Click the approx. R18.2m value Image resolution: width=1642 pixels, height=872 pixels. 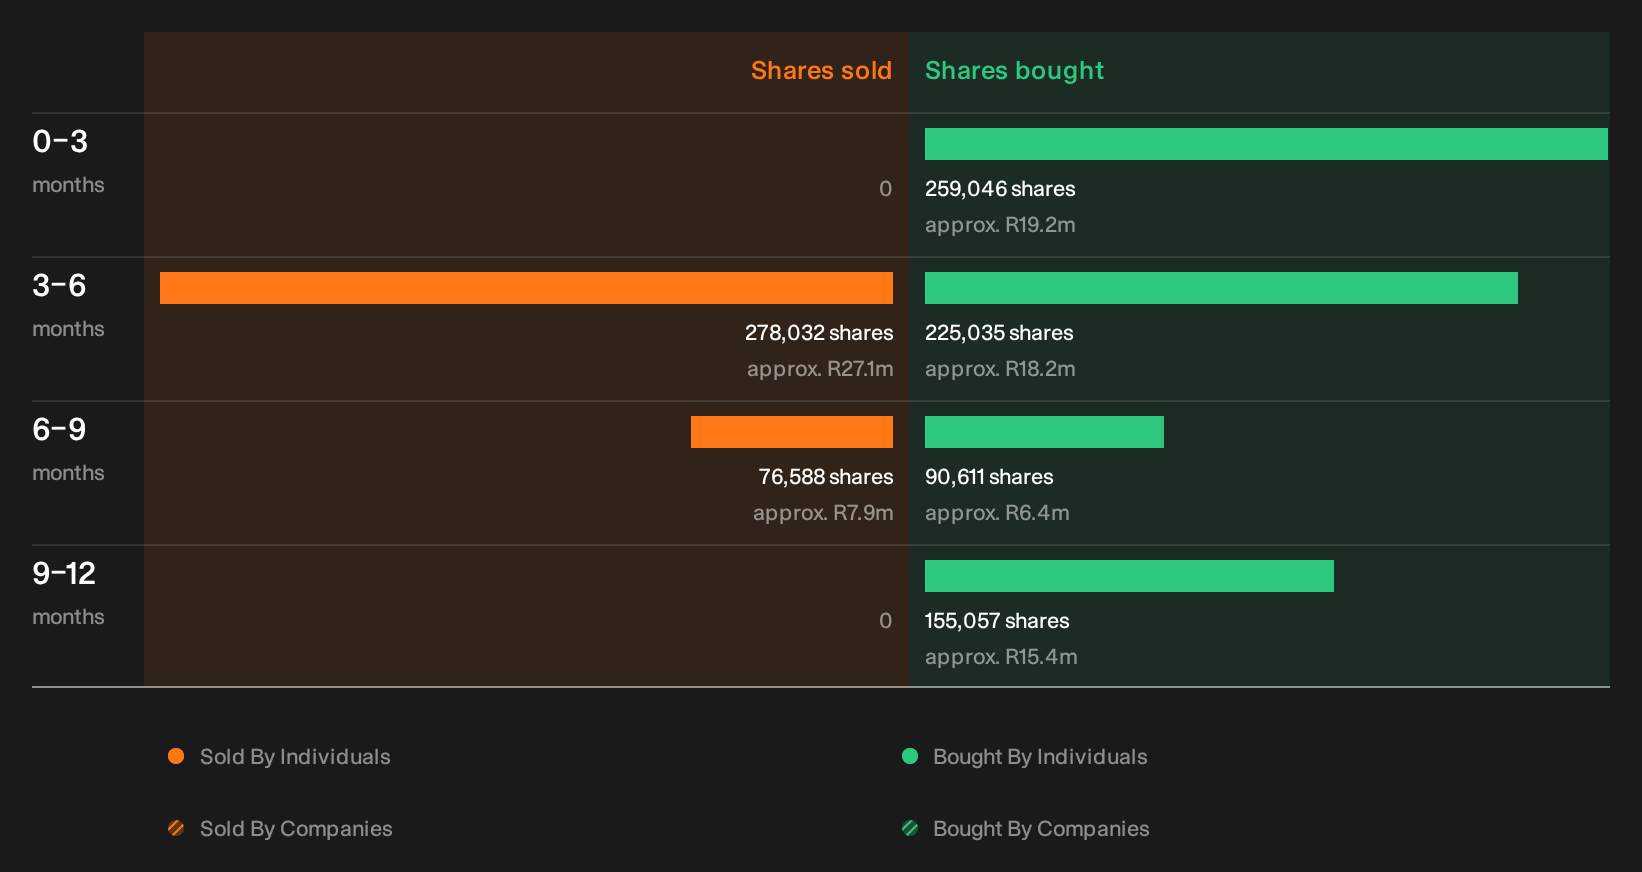pos(1000,369)
